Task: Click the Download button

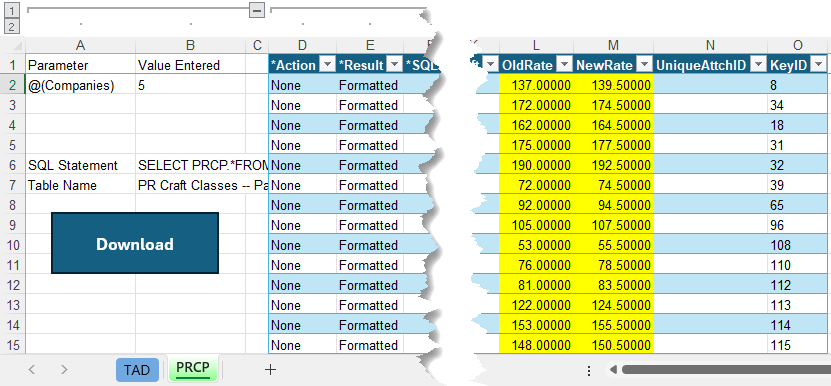Action: coord(135,243)
